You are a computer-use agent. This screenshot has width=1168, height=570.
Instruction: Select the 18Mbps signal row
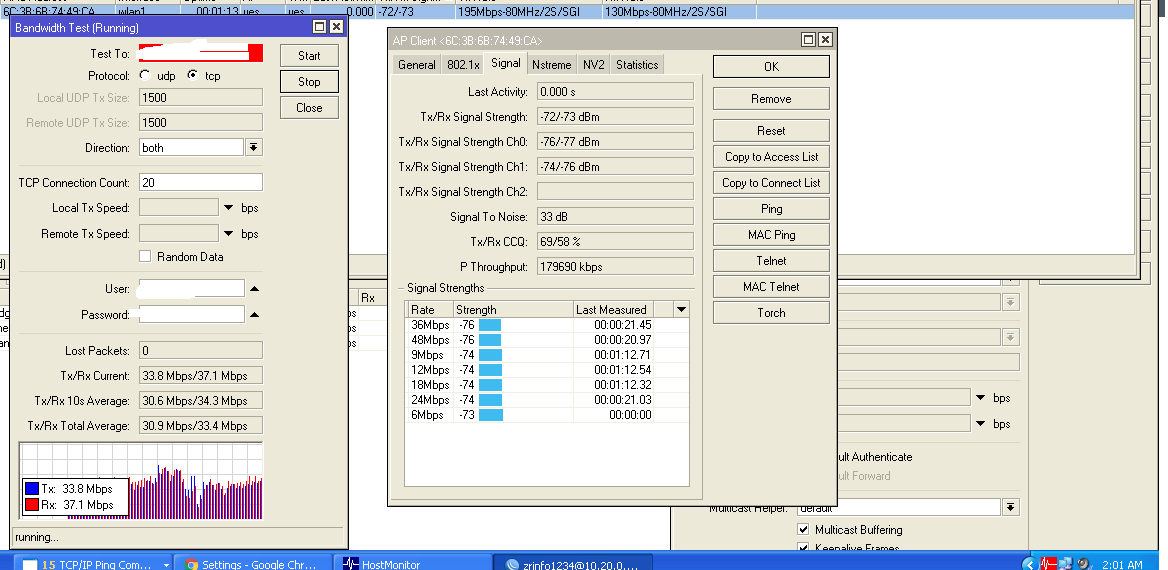coord(547,384)
